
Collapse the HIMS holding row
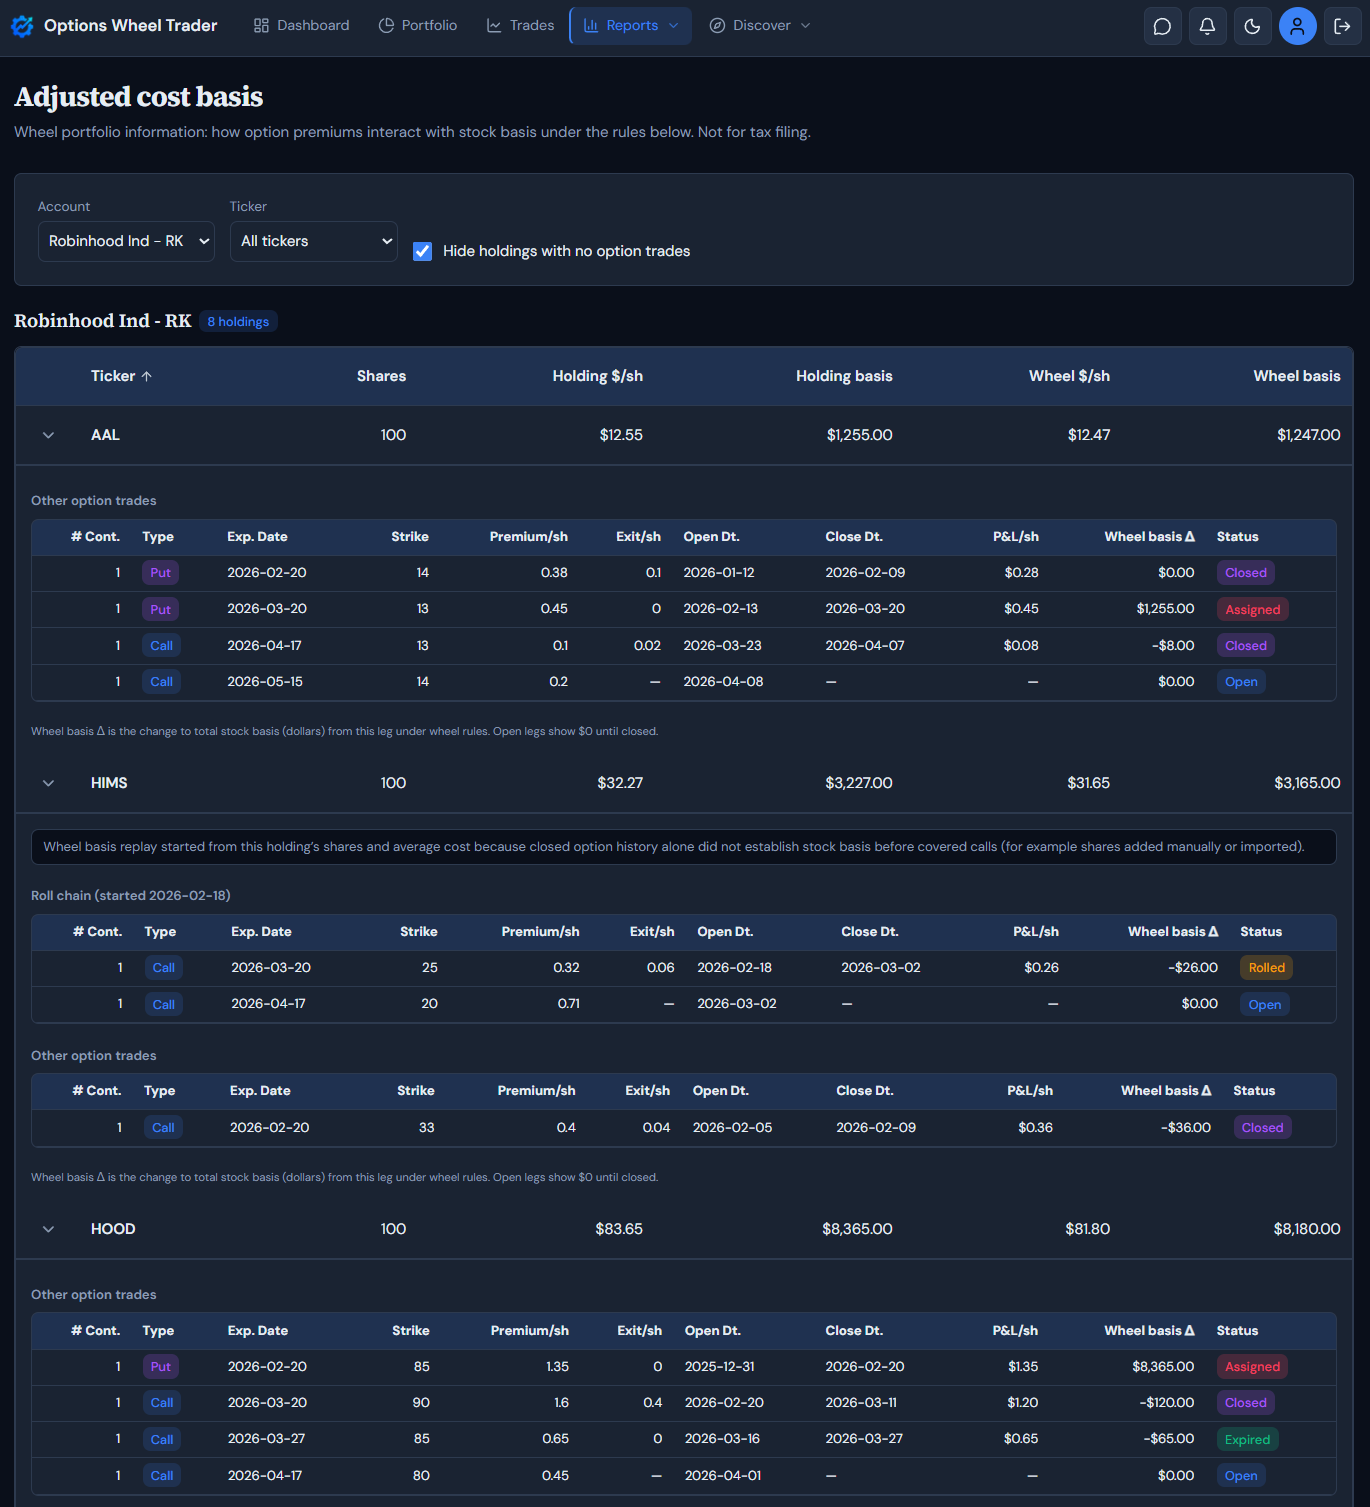tap(48, 783)
